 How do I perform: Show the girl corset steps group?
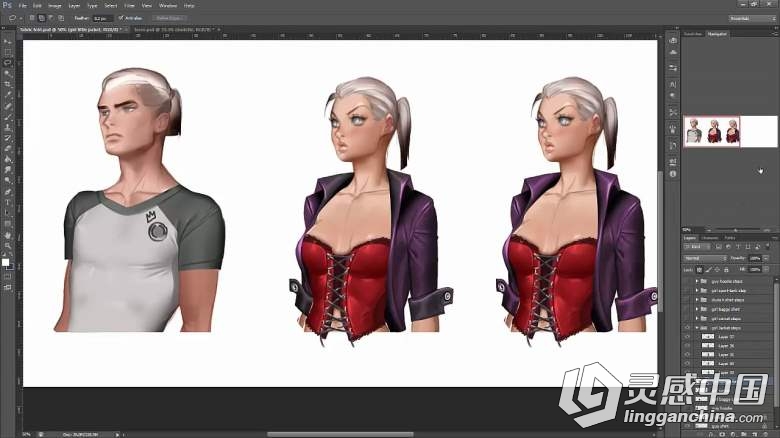pyautogui.click(x=687, y=319)
